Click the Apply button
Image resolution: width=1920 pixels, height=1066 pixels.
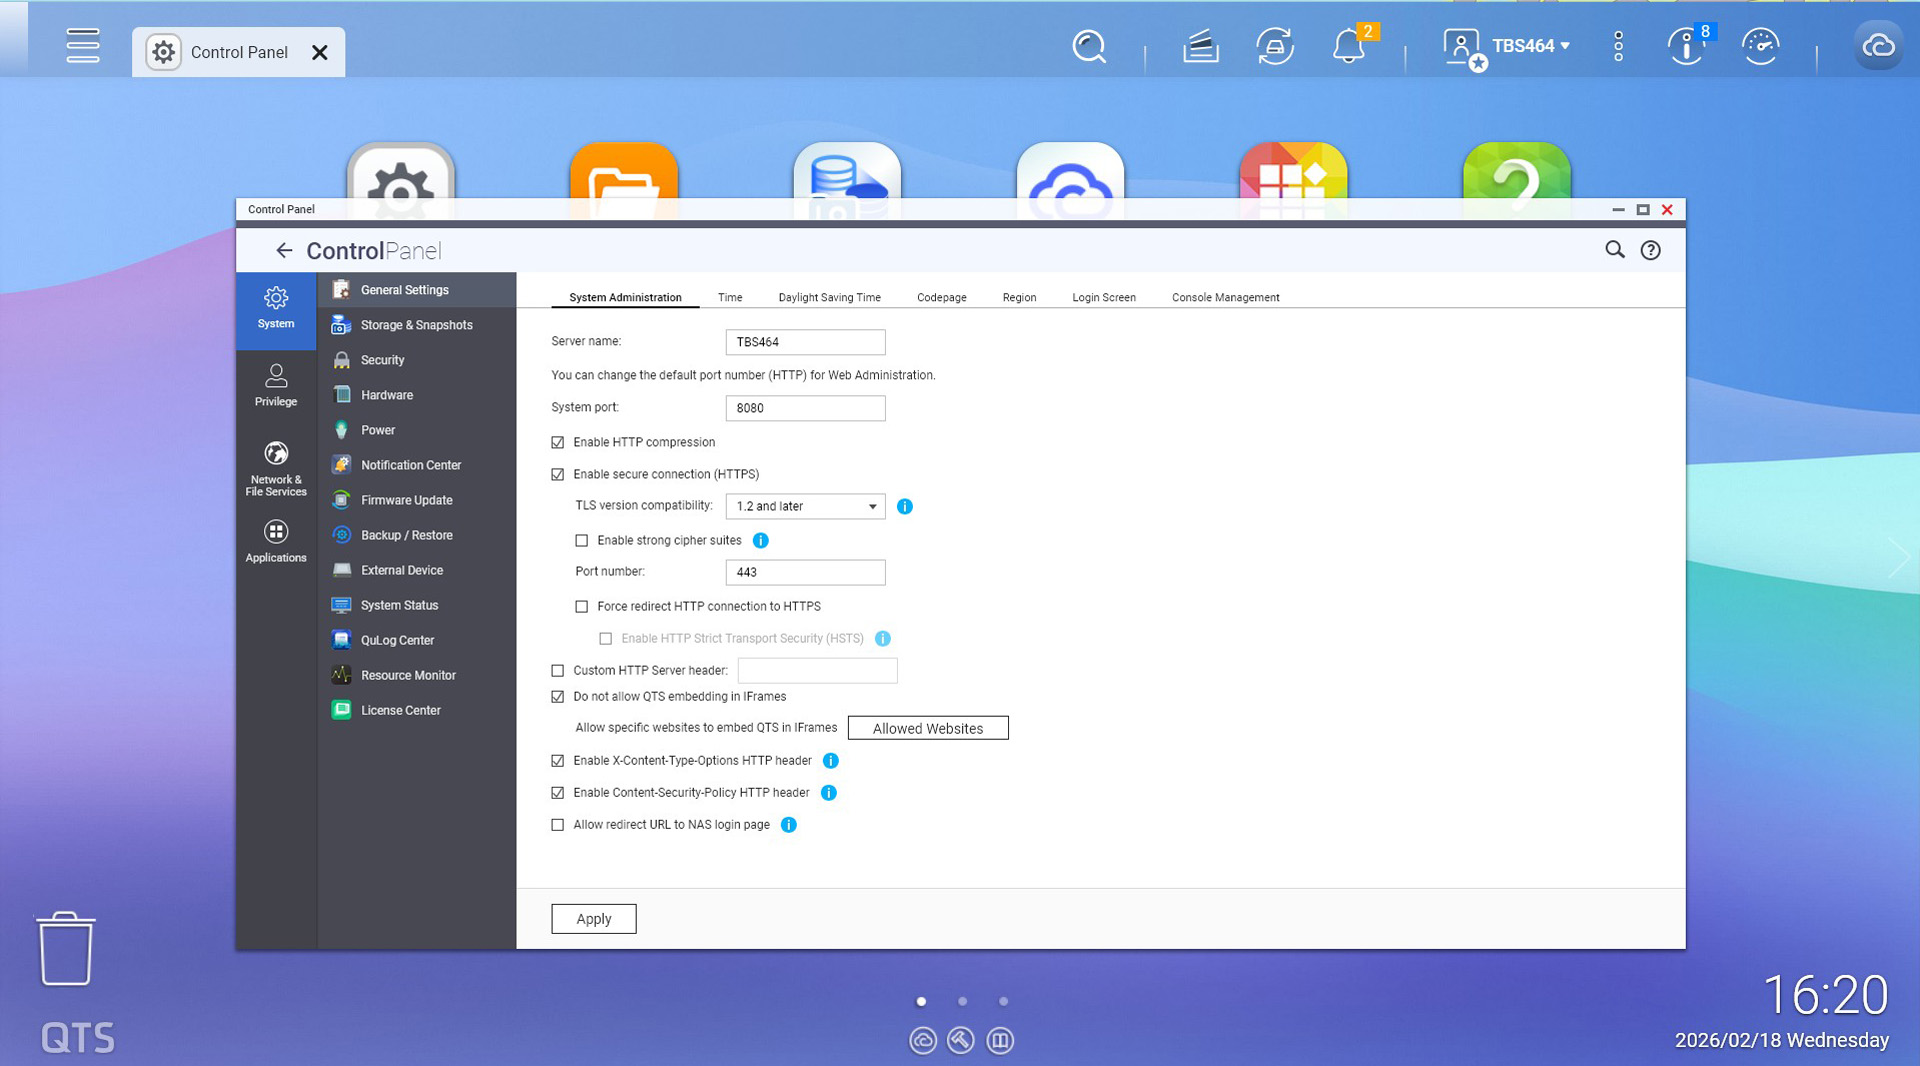click(593, 919)
